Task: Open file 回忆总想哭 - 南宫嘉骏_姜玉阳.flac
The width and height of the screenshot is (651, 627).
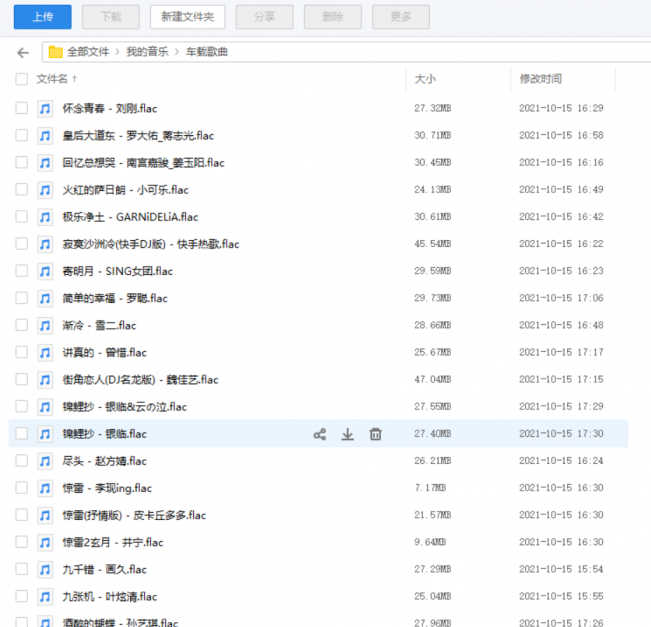Action: tap(143, 163)
